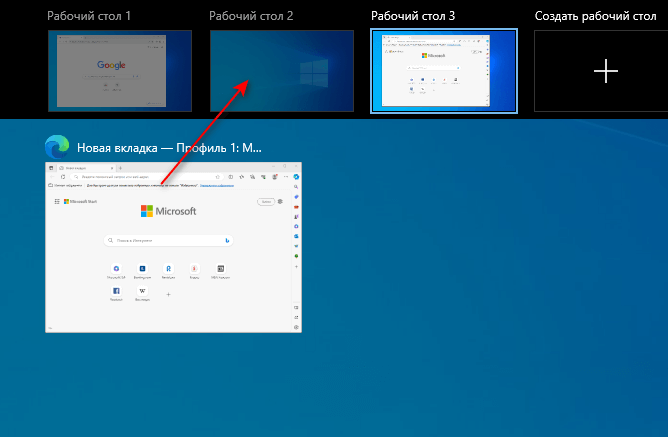
Task: Click the Рабочий стол 1 label text
Action: pos(89,16)
